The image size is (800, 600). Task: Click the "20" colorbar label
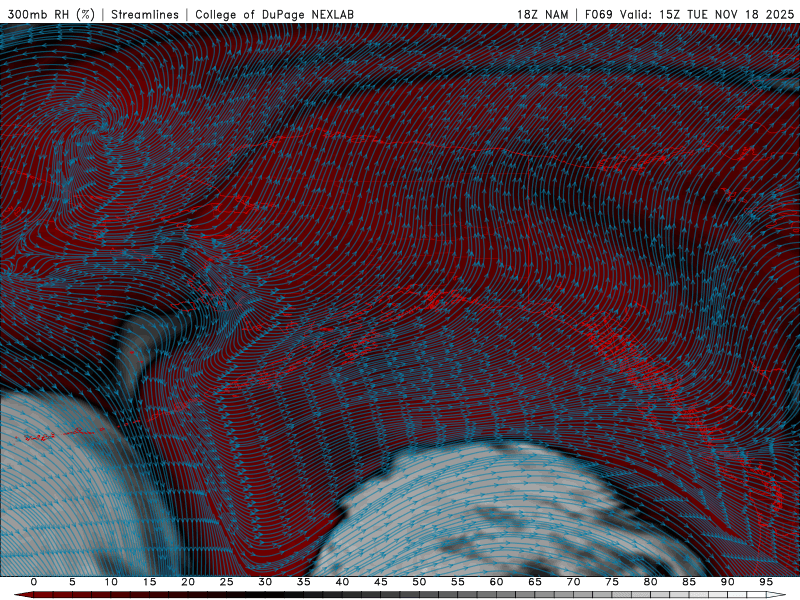pos(188,582)
